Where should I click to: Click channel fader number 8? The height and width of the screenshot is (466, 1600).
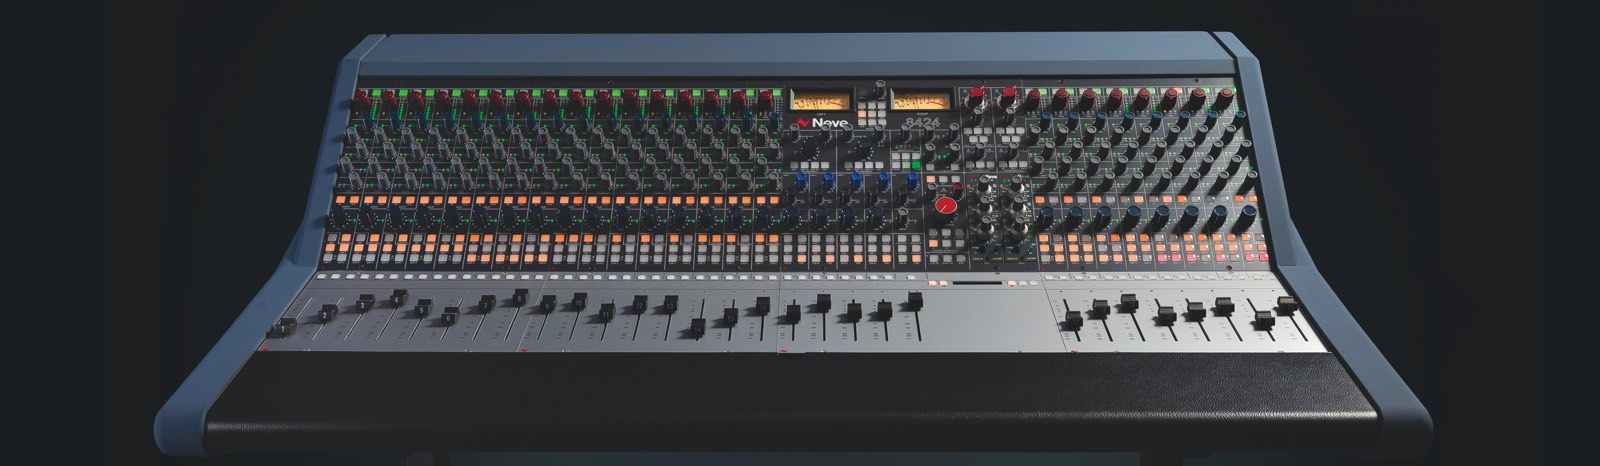(521, 297)
